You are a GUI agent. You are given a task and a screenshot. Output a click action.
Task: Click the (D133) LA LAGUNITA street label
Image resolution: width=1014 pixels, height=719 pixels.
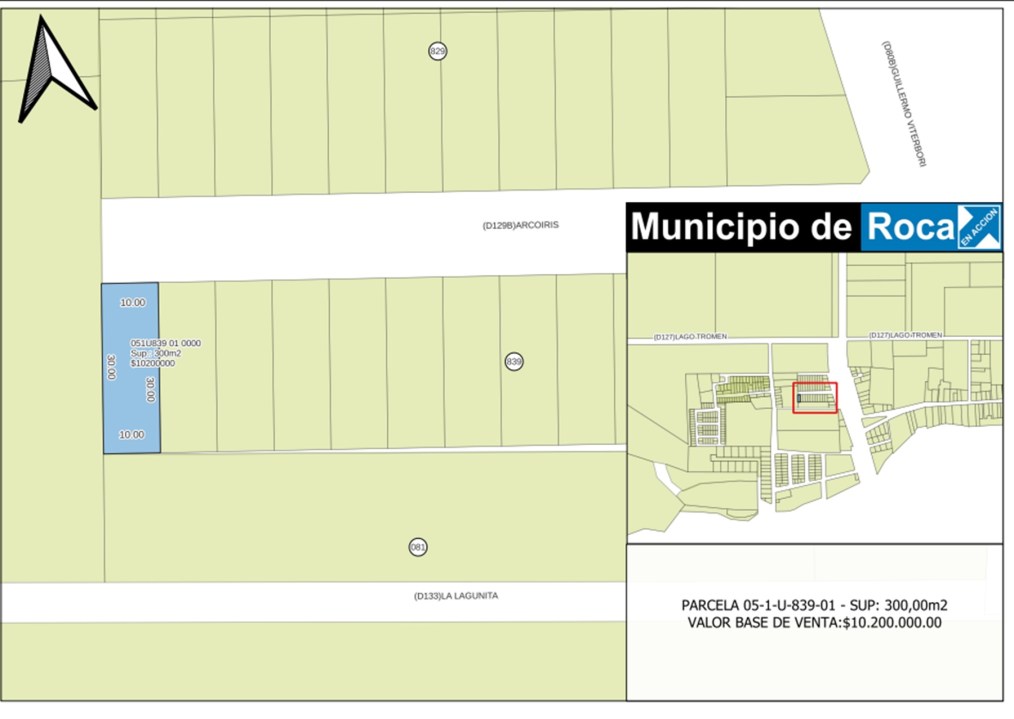(x=456, y=596)
